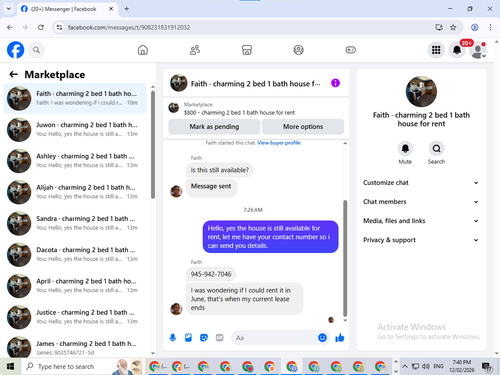Mute this conversation bell icon
The image size is (500, 375).
405,149
